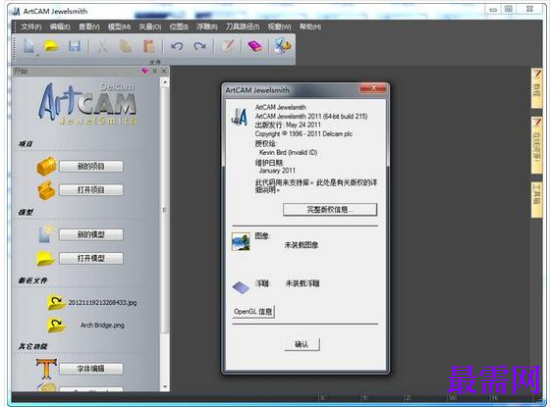Confirm the about dialog with 确认

302,344
